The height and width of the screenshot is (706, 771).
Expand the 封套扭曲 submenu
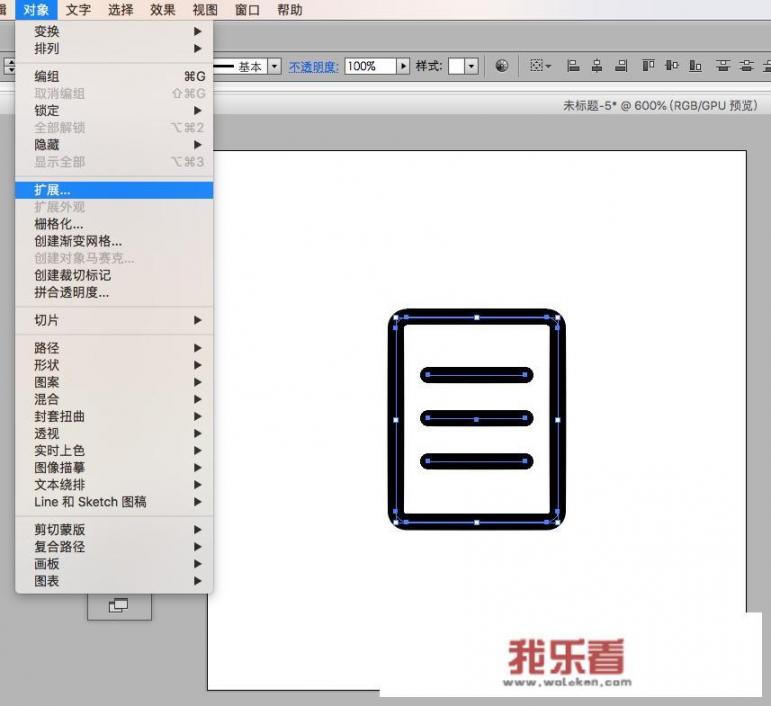(x=114, y=416)
